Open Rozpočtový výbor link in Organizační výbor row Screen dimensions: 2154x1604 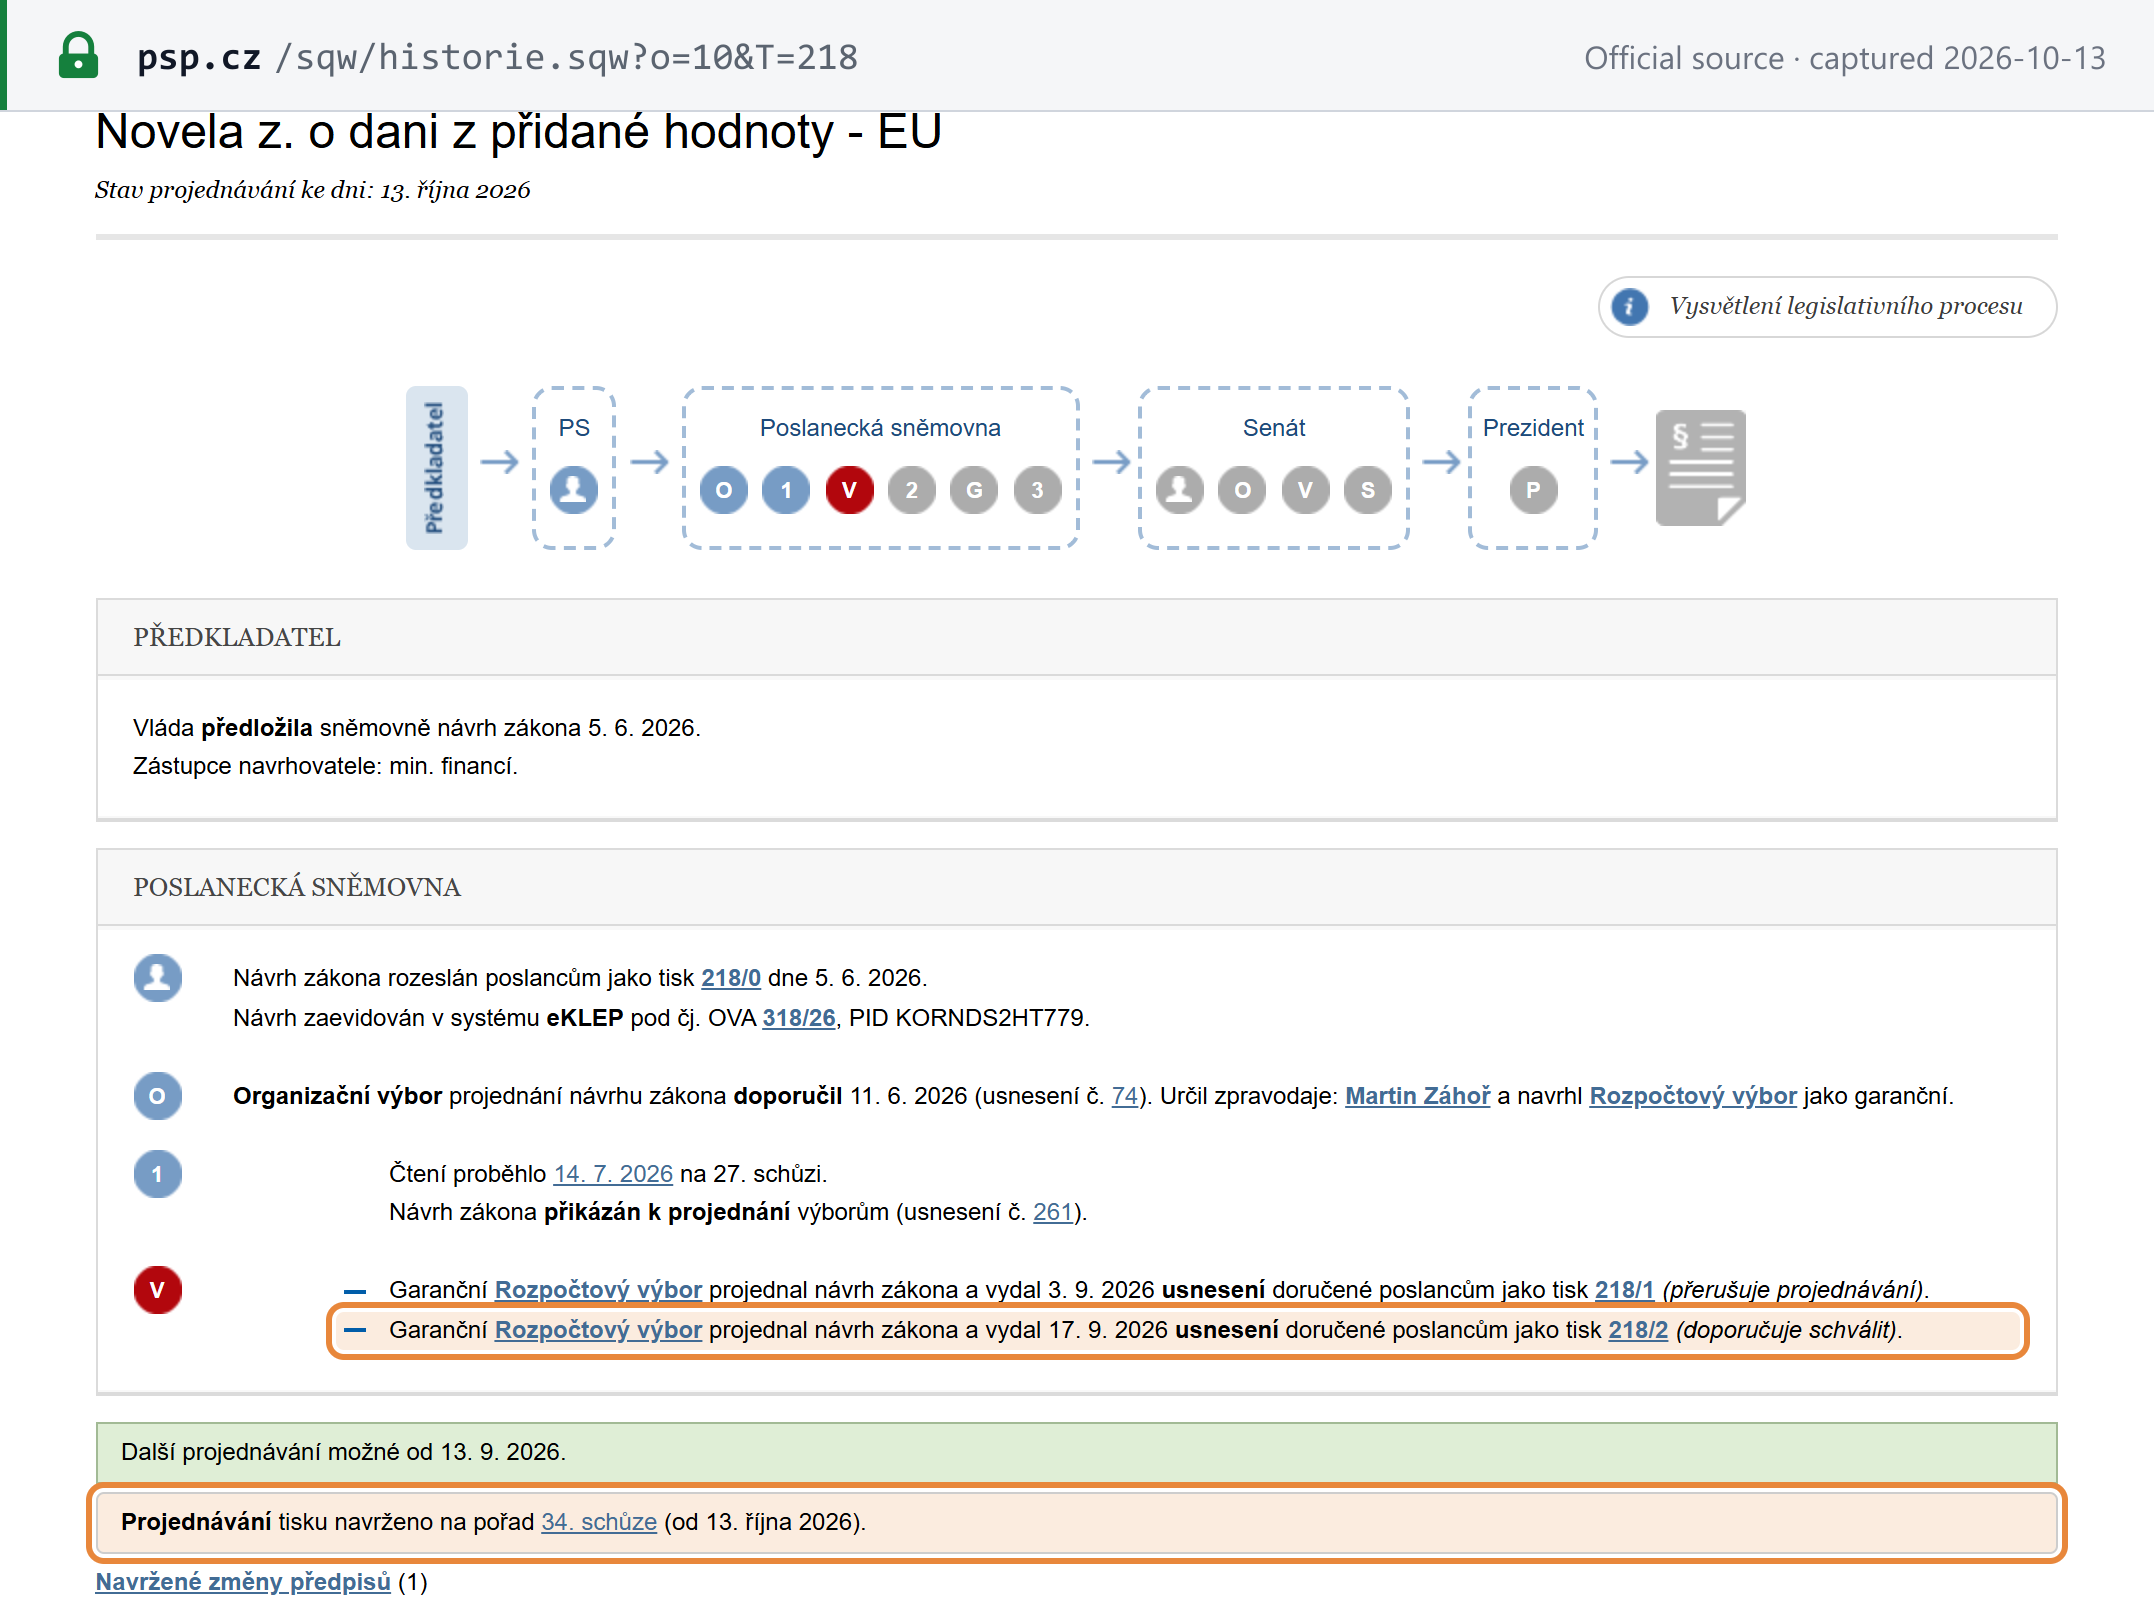tap(1693, 1096)
